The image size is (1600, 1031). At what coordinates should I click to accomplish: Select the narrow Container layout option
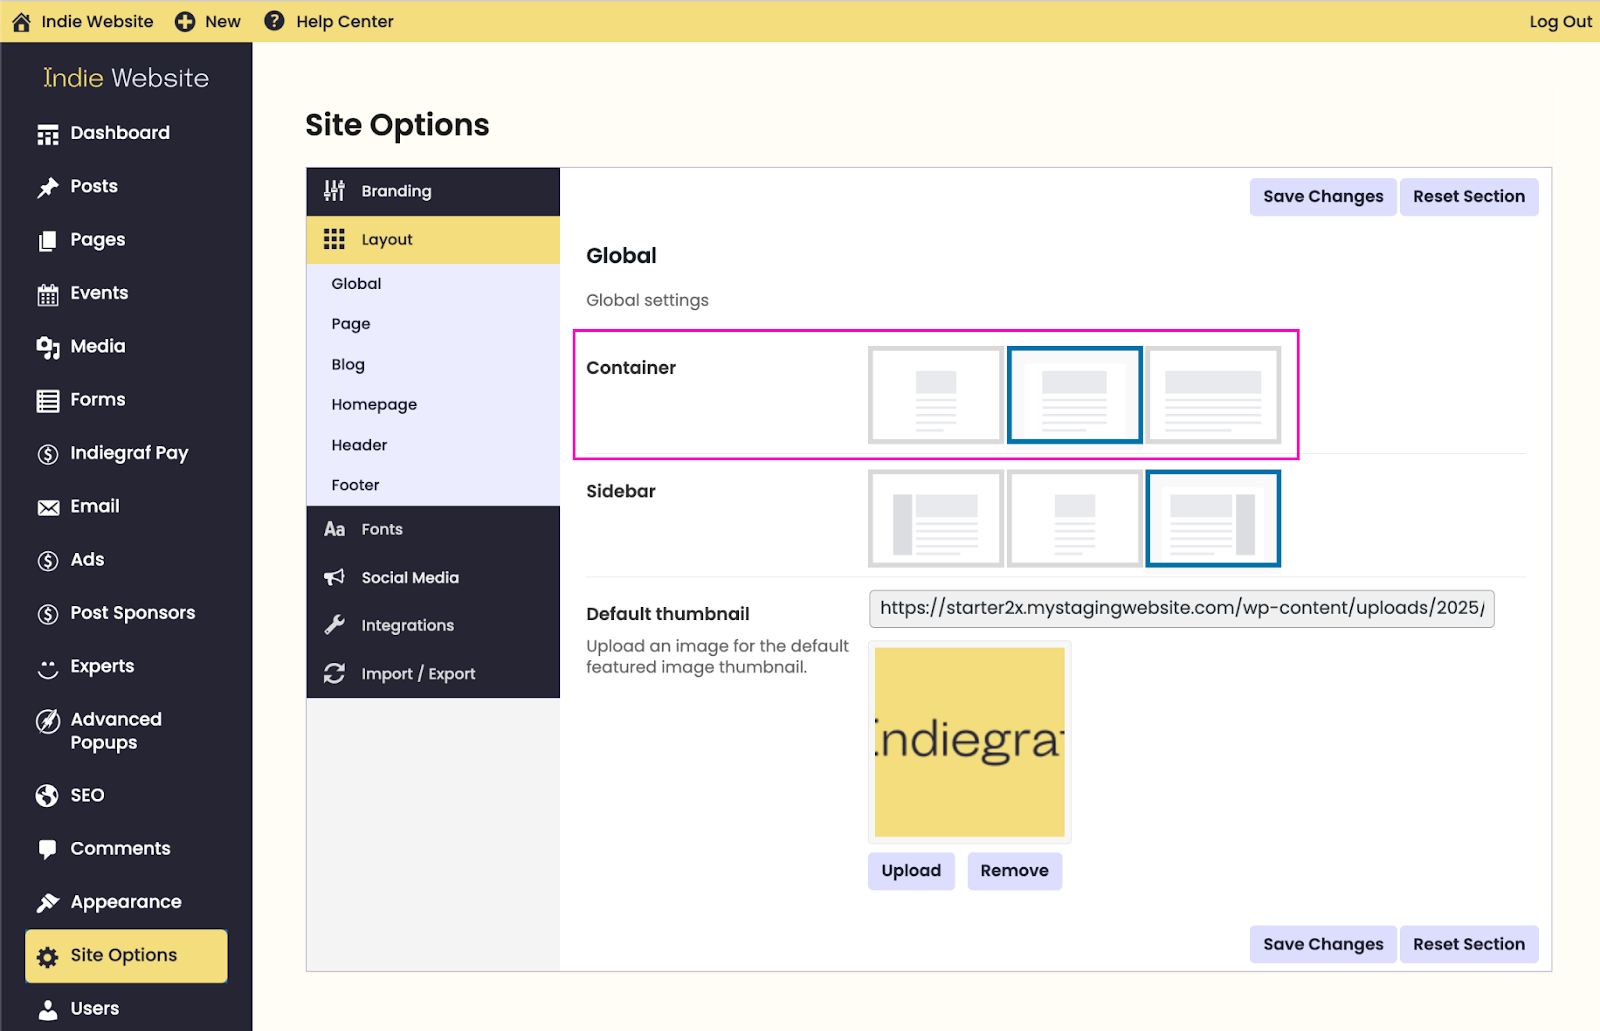[935, 395]
